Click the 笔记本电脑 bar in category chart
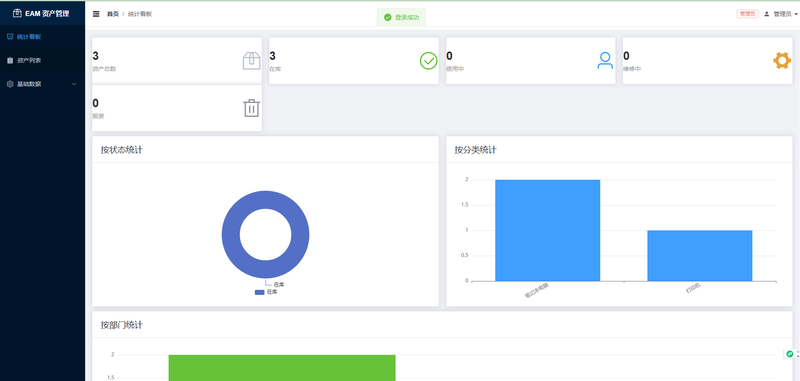The height and width of the screenshot is (381, 800). click(x=547, y=230)
